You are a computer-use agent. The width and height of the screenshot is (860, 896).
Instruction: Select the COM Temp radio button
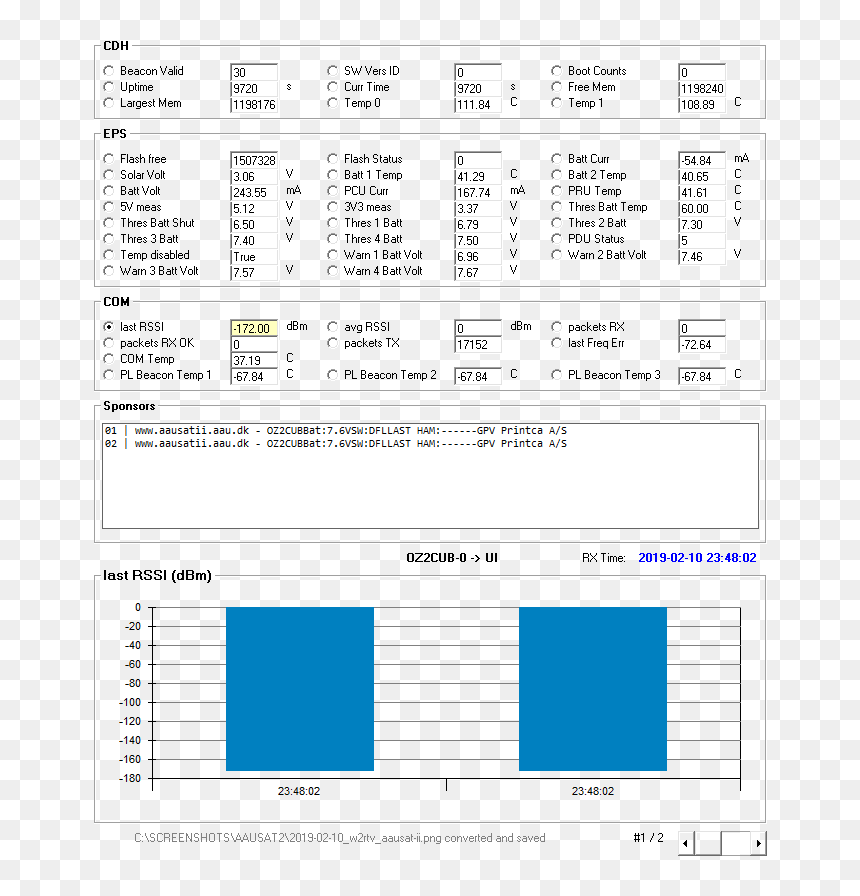point(109,359)
